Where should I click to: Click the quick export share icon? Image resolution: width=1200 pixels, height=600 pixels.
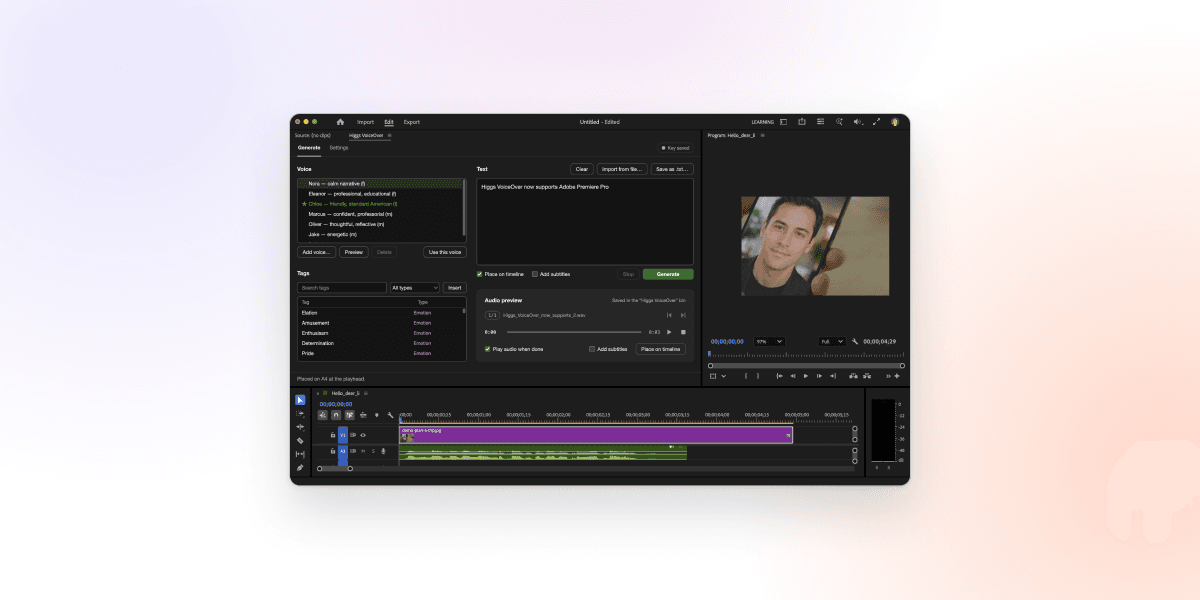click(x=802, y=122)
